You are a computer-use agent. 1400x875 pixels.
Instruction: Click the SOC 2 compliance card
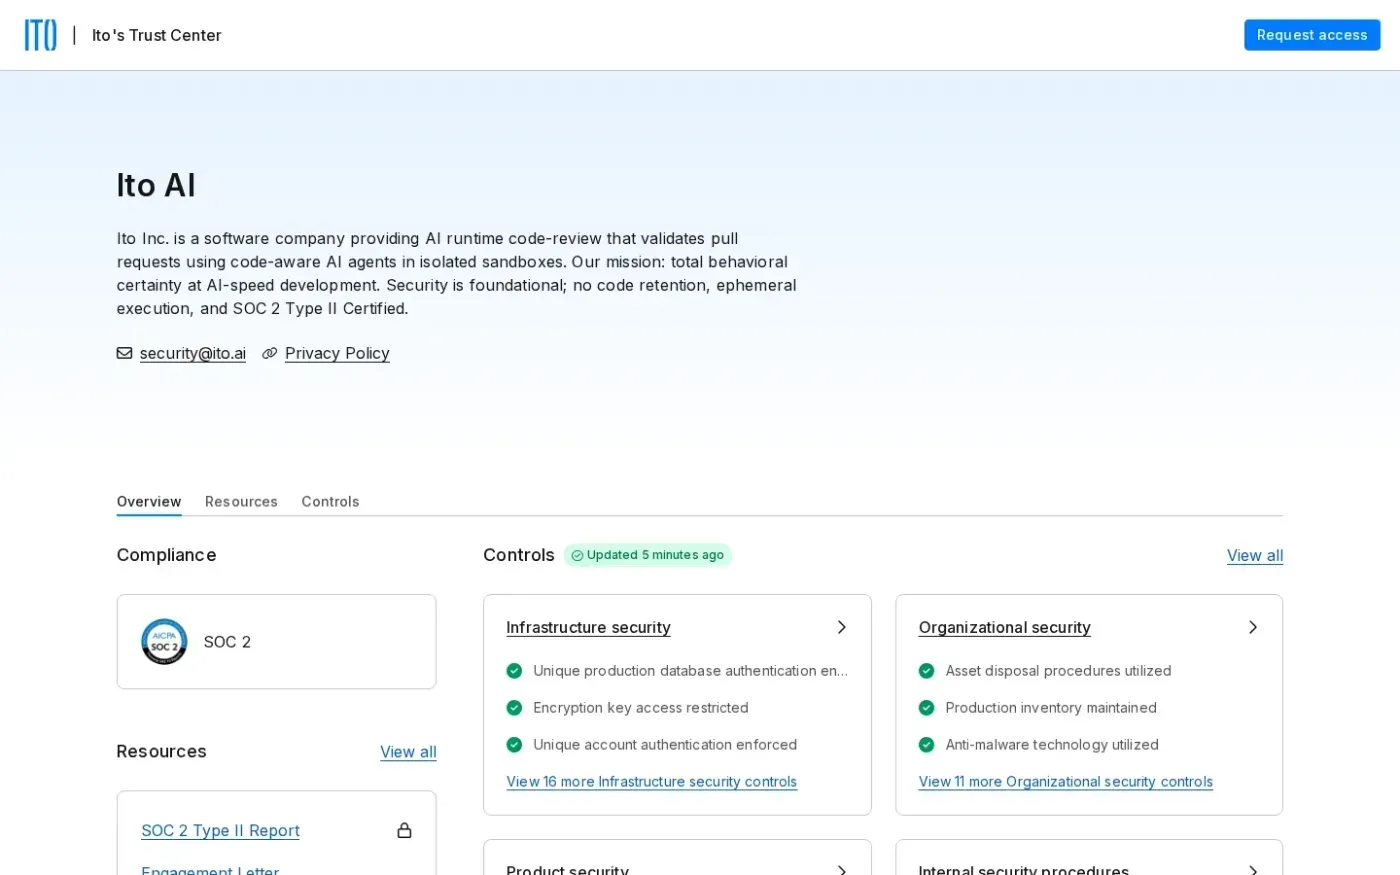pyautogui.click(x=276, y=642)
